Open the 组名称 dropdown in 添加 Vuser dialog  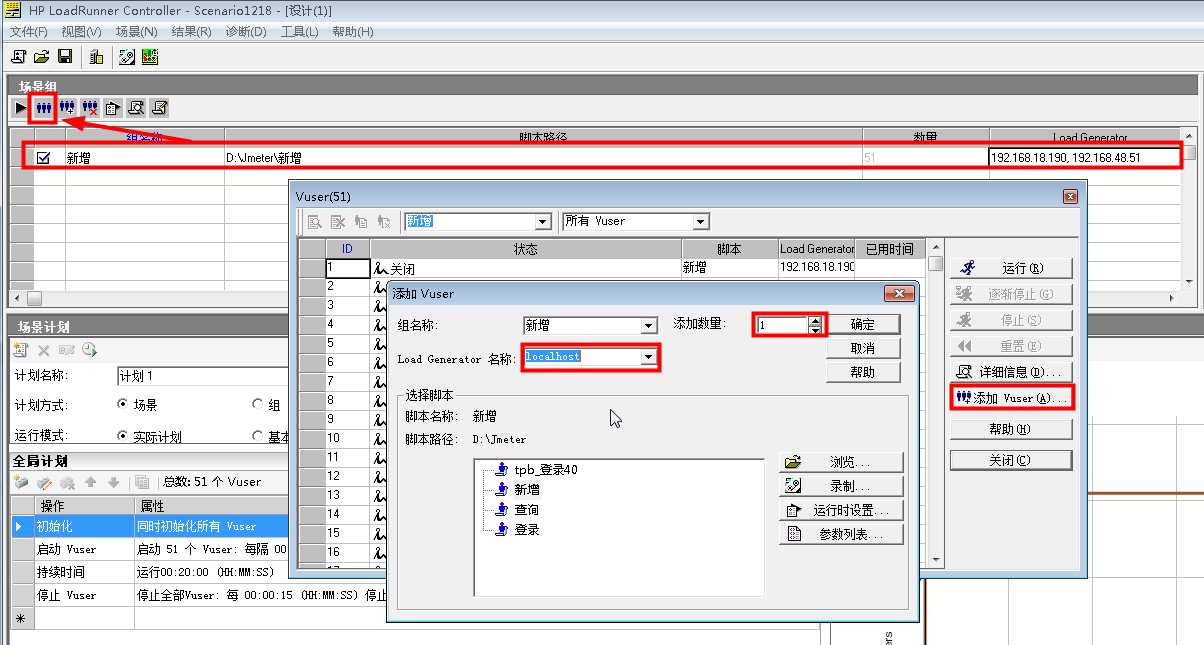click(648, 326)
